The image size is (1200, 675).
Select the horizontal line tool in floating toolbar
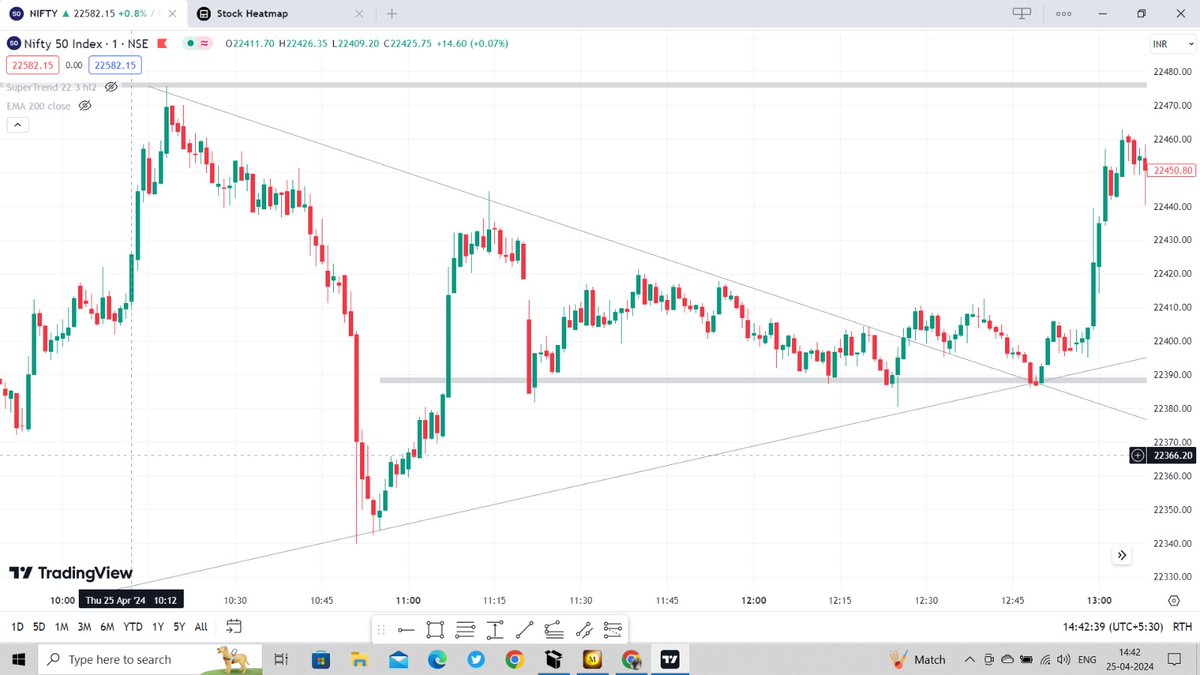406,630
